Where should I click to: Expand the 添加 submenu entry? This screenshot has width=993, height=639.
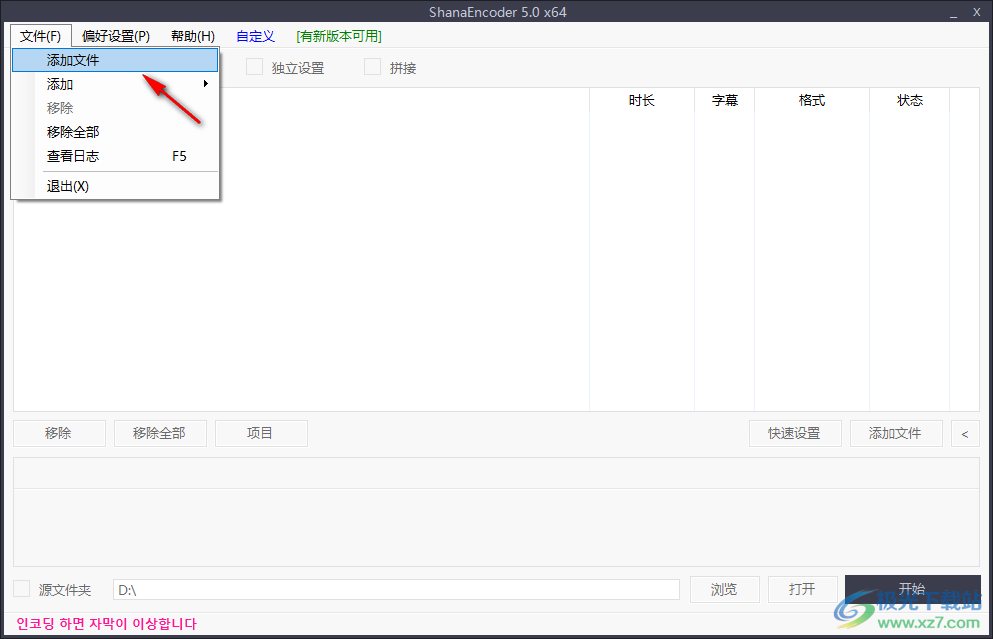pyautogui.click(x=115, y=84)
